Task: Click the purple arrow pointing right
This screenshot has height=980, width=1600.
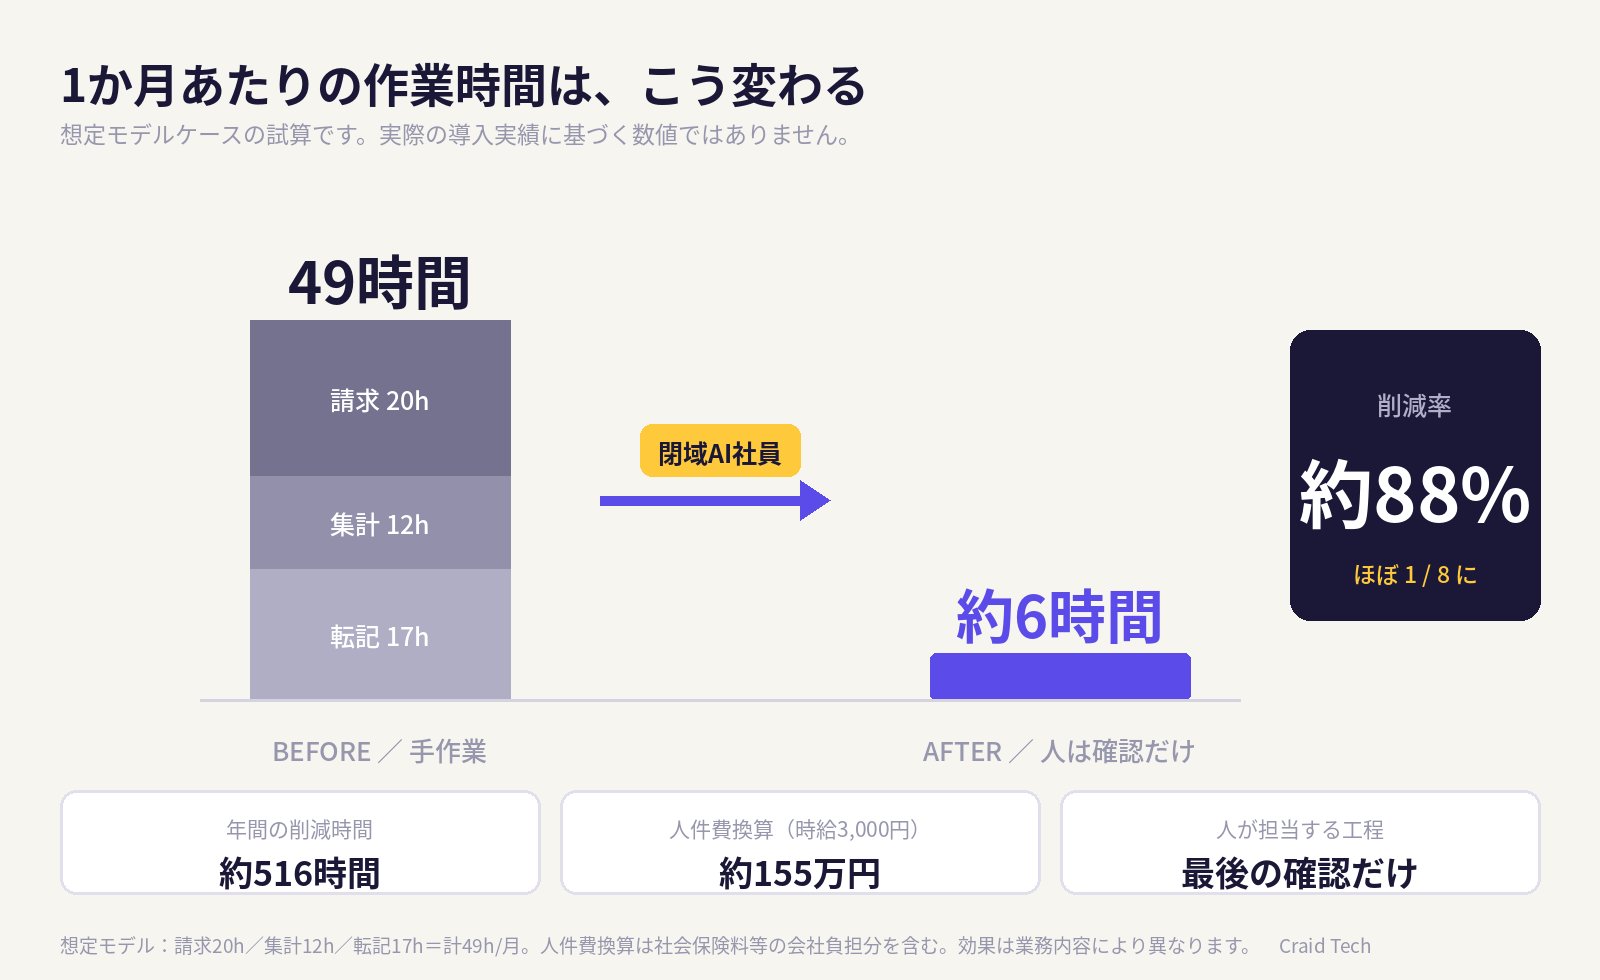Action: [x=715, y=500]
